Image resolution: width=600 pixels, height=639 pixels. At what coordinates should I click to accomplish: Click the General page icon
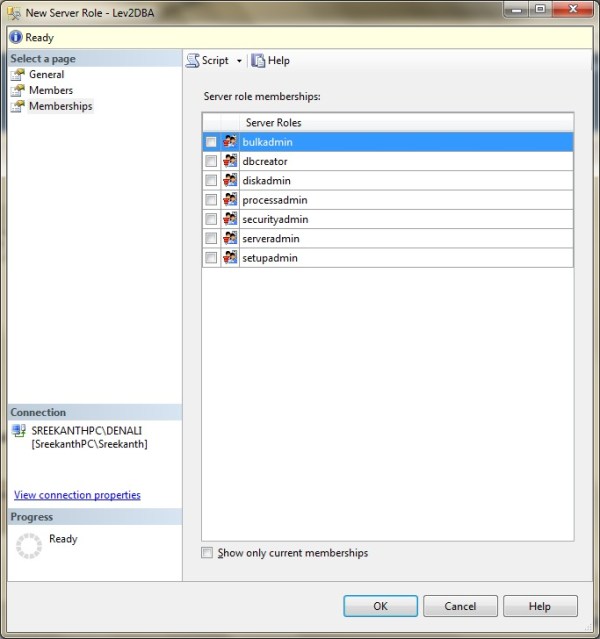point(18,75)
